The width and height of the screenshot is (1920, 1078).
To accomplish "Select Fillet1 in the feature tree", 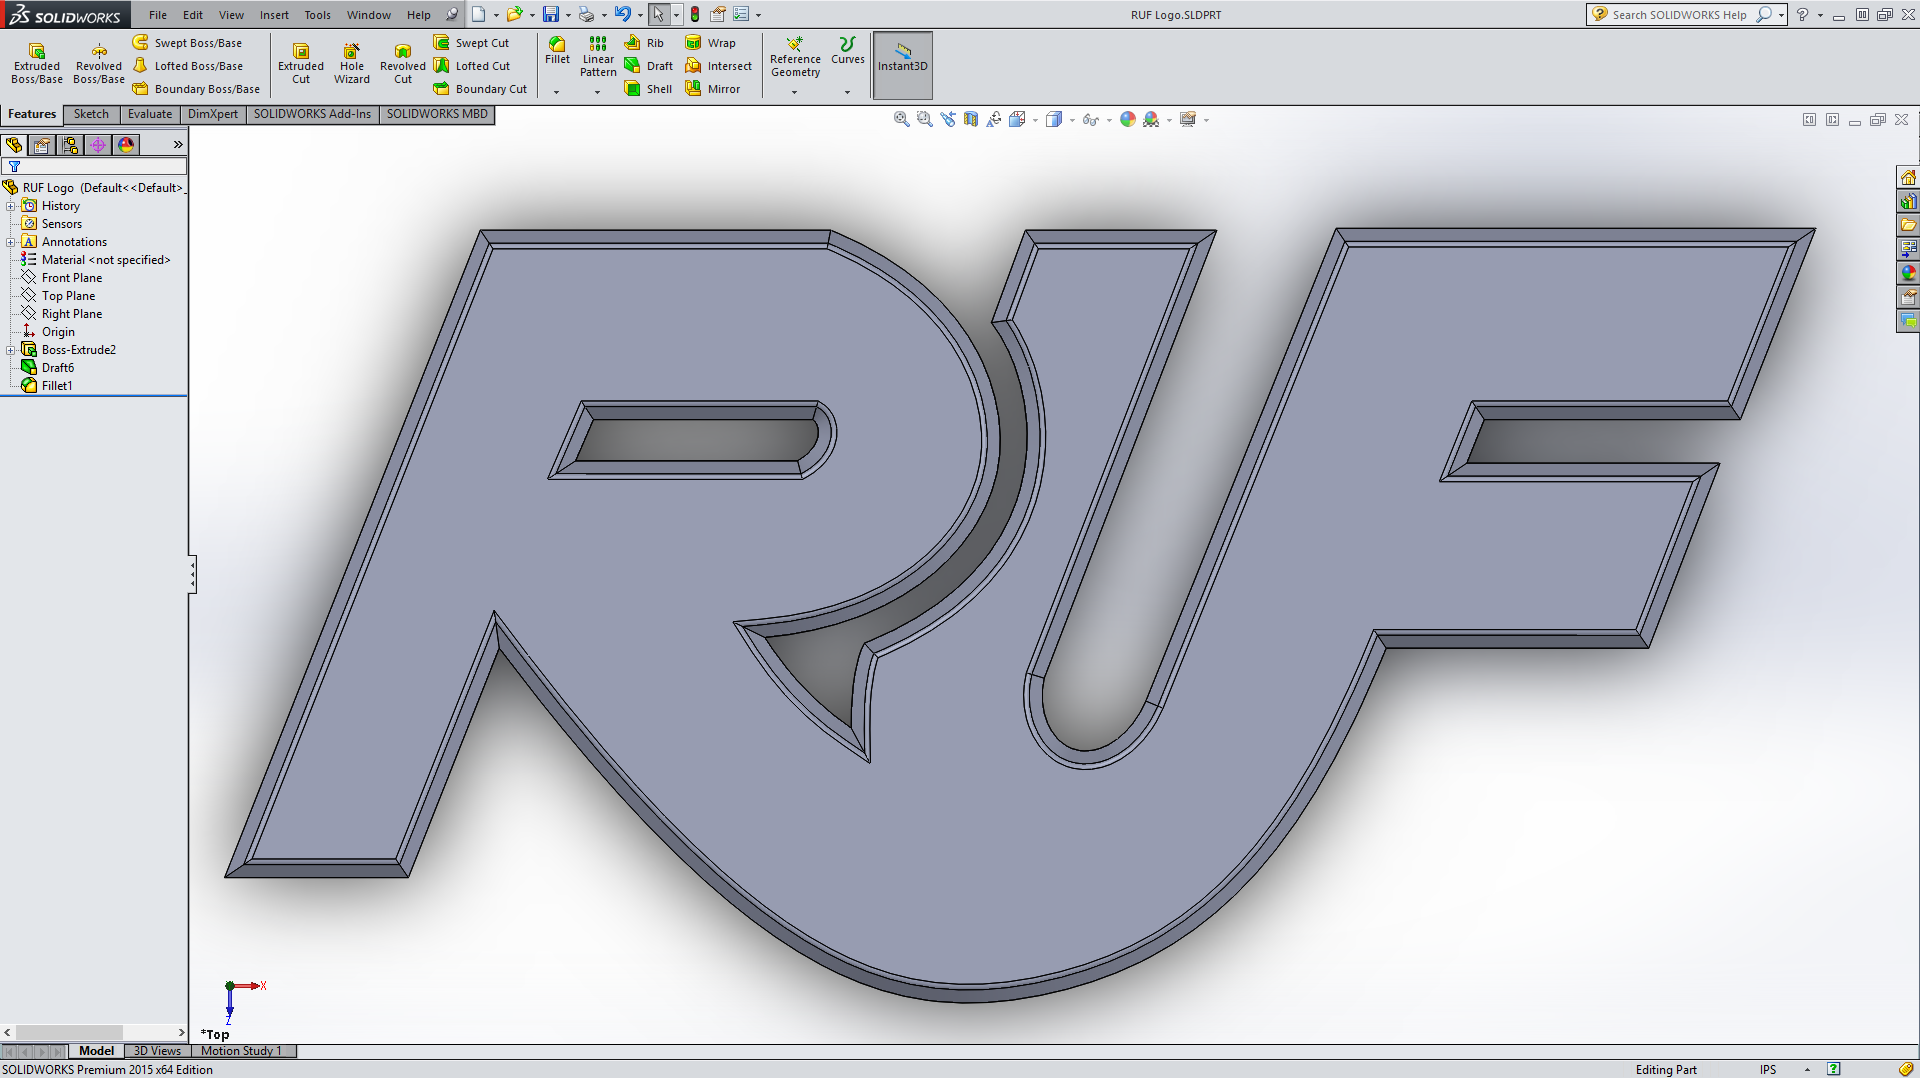I will [x=57, y=386].
